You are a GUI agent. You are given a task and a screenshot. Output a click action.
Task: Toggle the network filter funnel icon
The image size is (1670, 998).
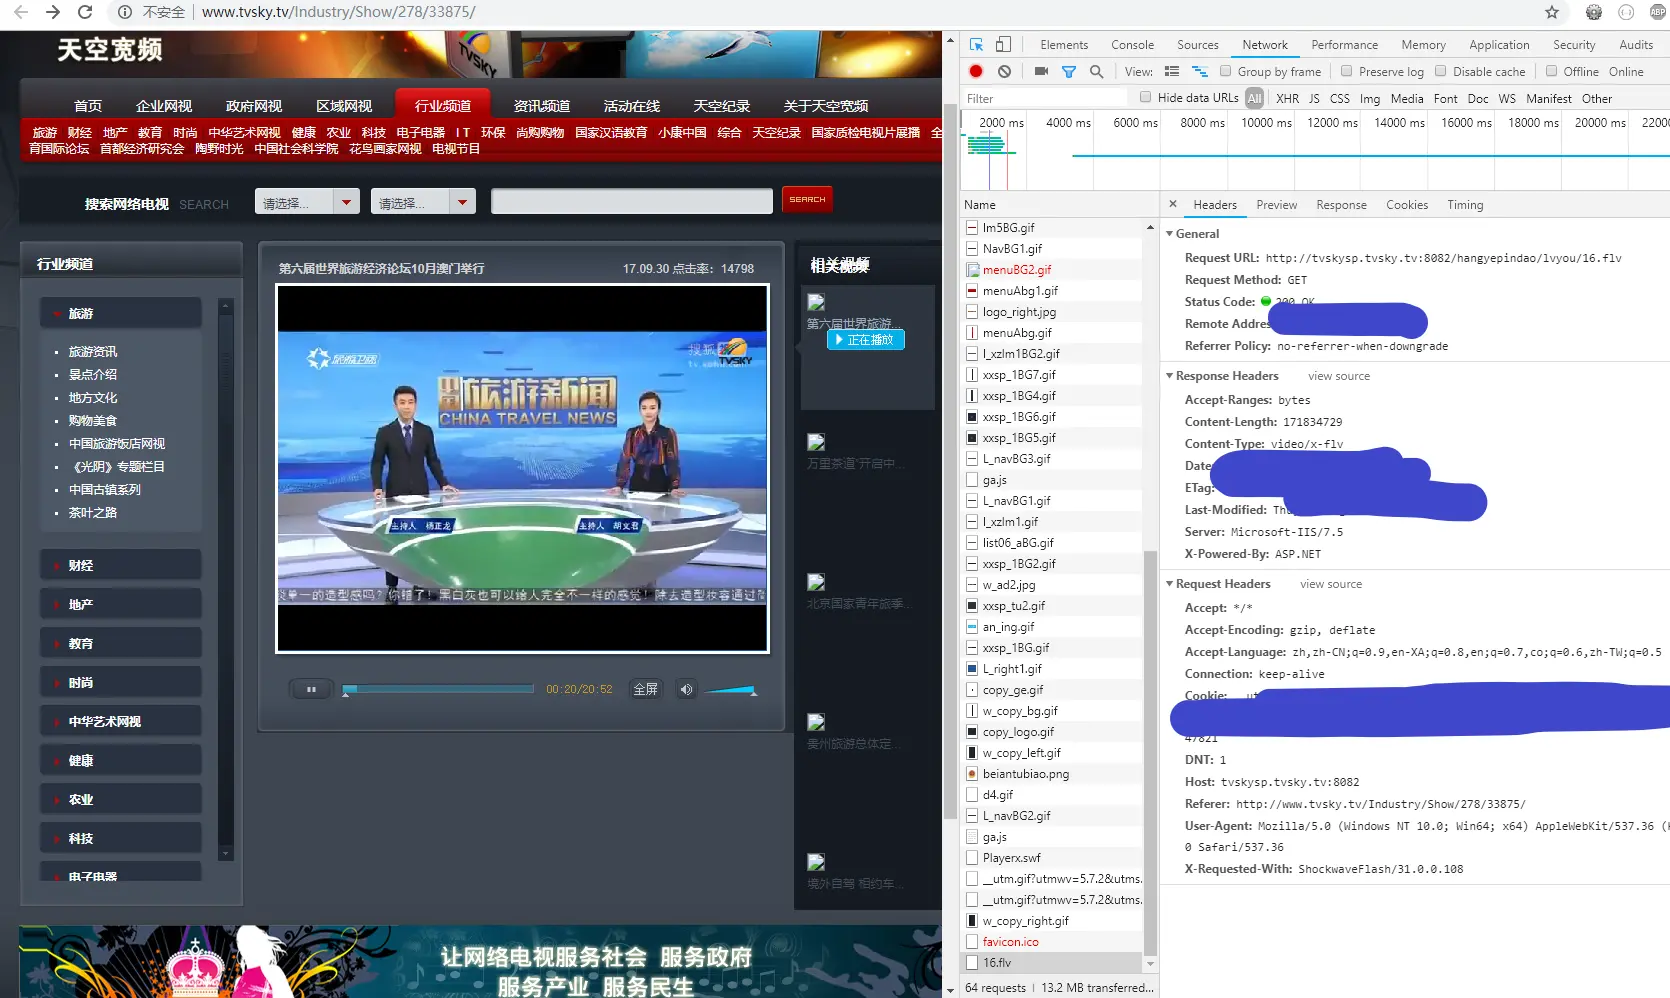tap(1069, 71)
